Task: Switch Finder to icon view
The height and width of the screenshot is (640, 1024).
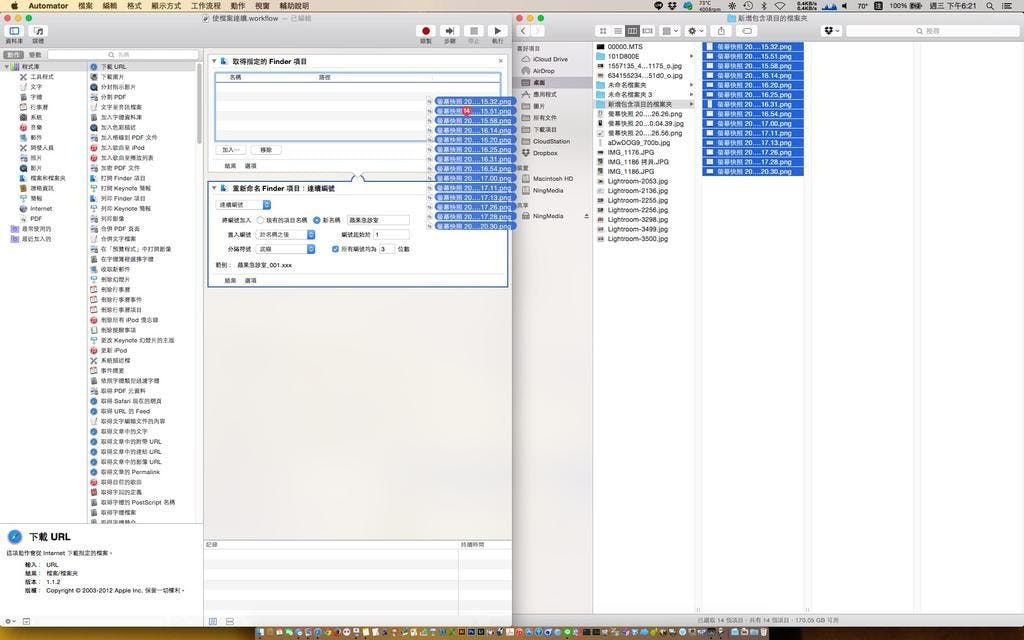Action: [x=603, y=31]
